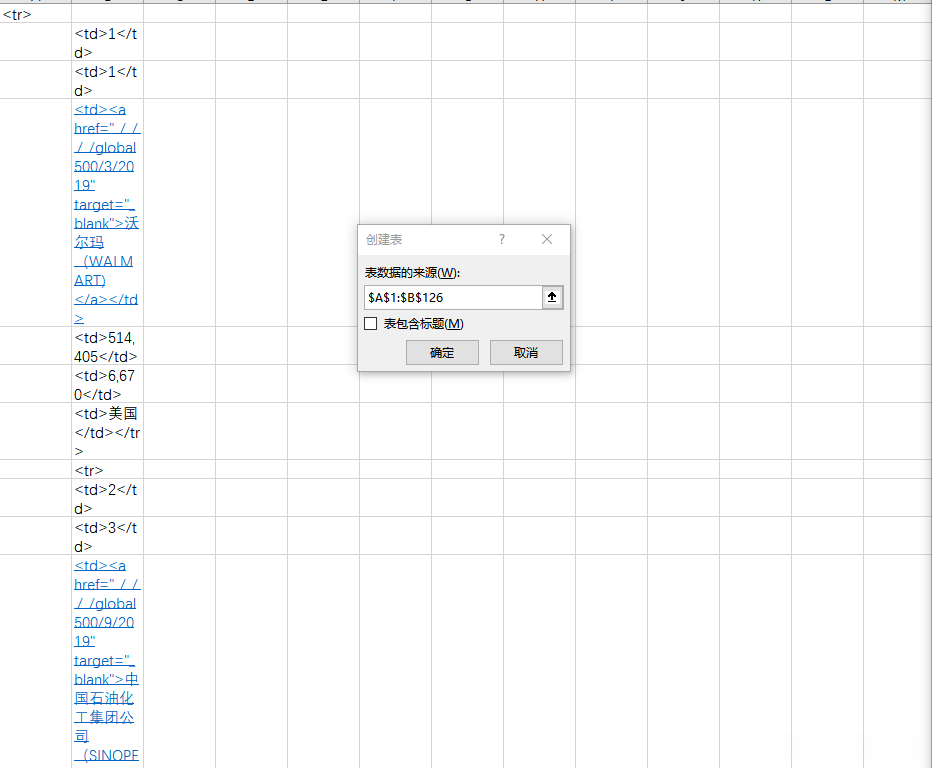The height and width of the screenshot is (768, 932).
Task: Select the cell with <td>2</td>
Action: click(x=107, y=498)
